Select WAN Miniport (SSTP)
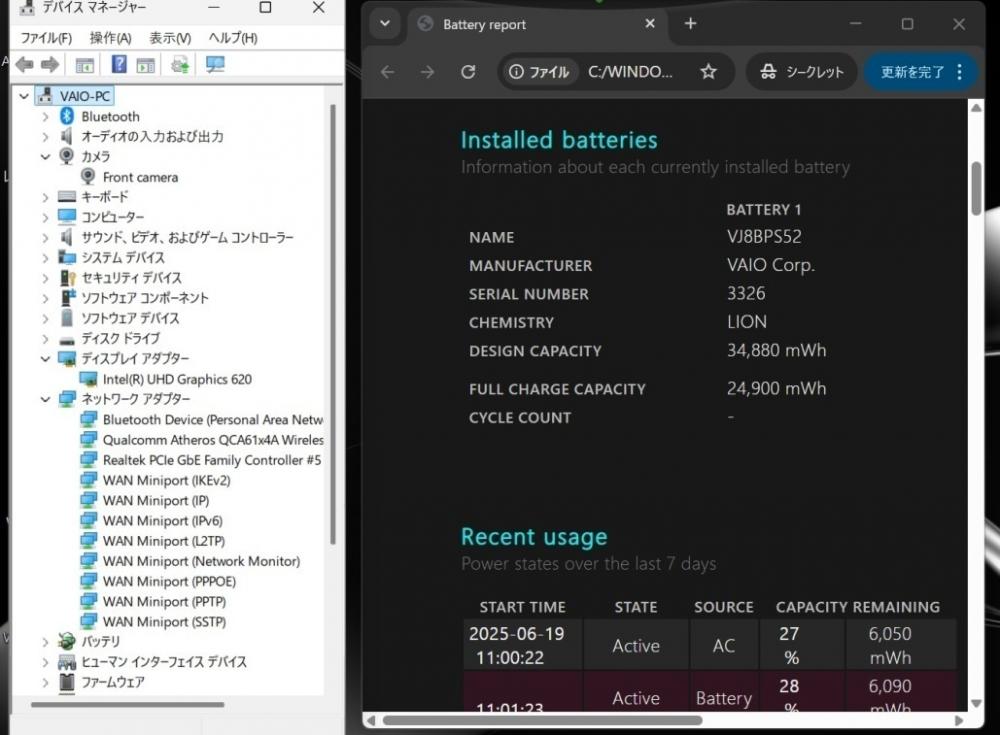The image size is (1000, 735). coord(165,621)
